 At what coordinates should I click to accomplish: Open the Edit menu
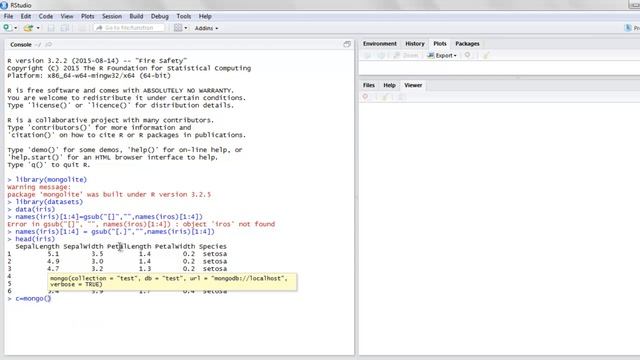pyautogui.click(x=26, y=16)
